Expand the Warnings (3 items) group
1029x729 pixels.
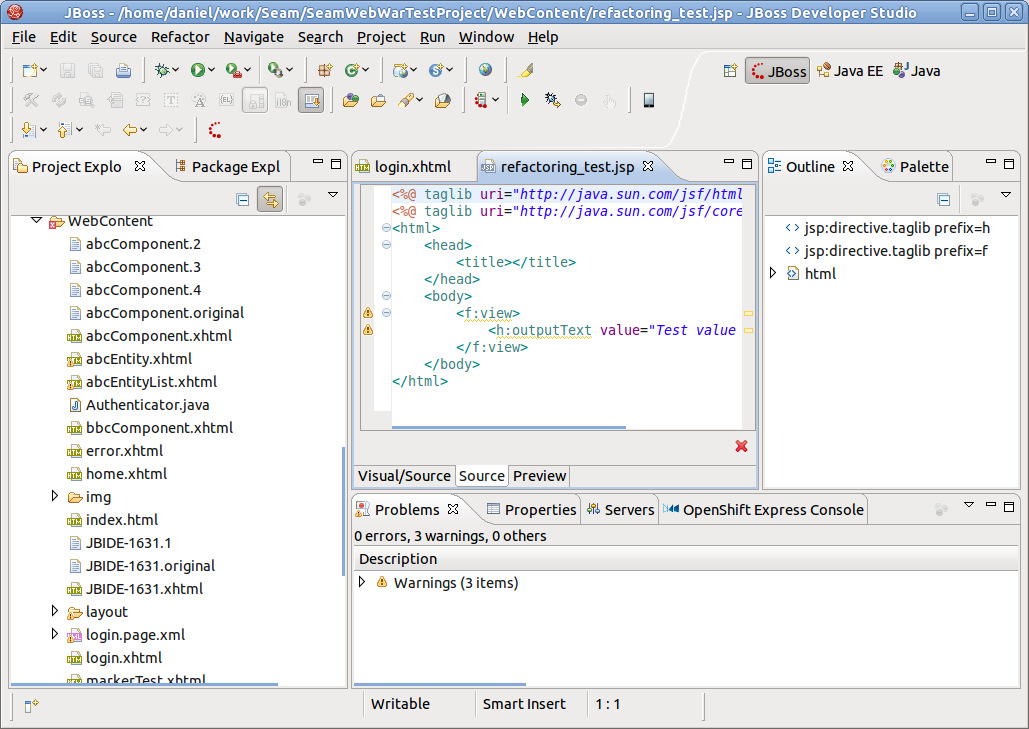pos(362,582)
